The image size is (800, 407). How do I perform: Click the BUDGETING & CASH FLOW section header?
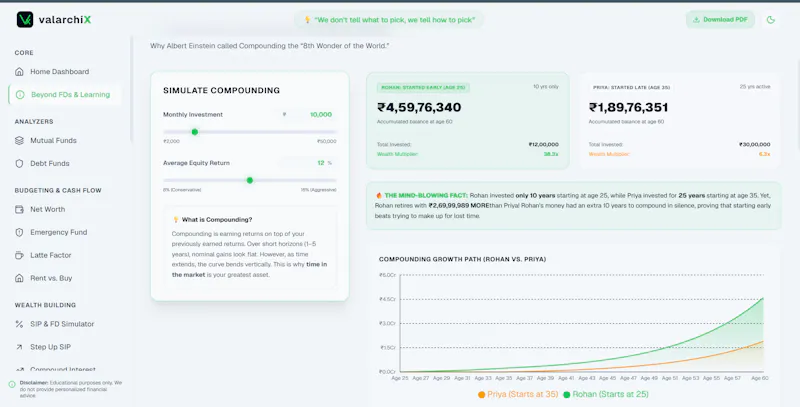point(58,190)
